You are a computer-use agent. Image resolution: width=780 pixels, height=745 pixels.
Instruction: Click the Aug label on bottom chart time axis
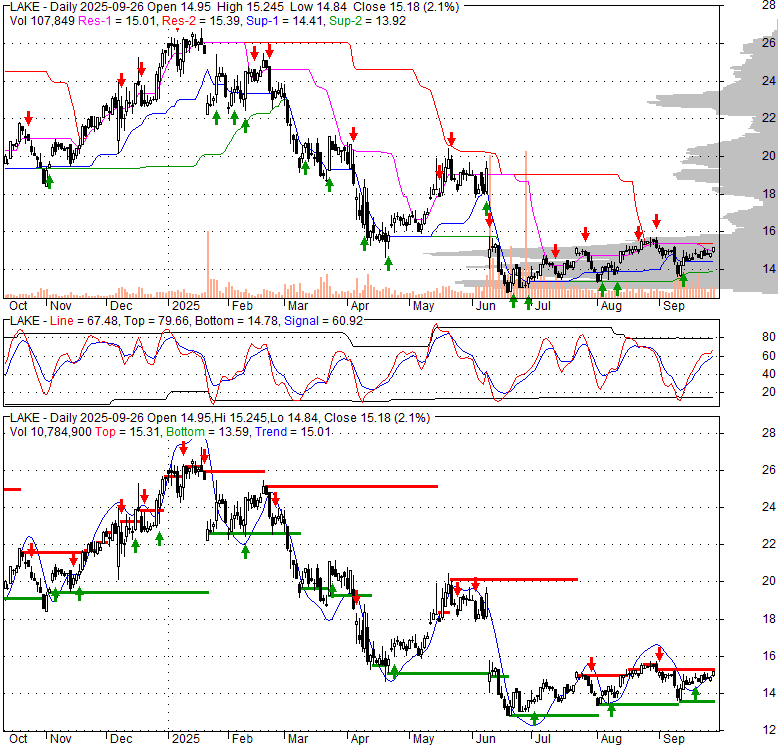pyautogui.click(x=611, y=739)
